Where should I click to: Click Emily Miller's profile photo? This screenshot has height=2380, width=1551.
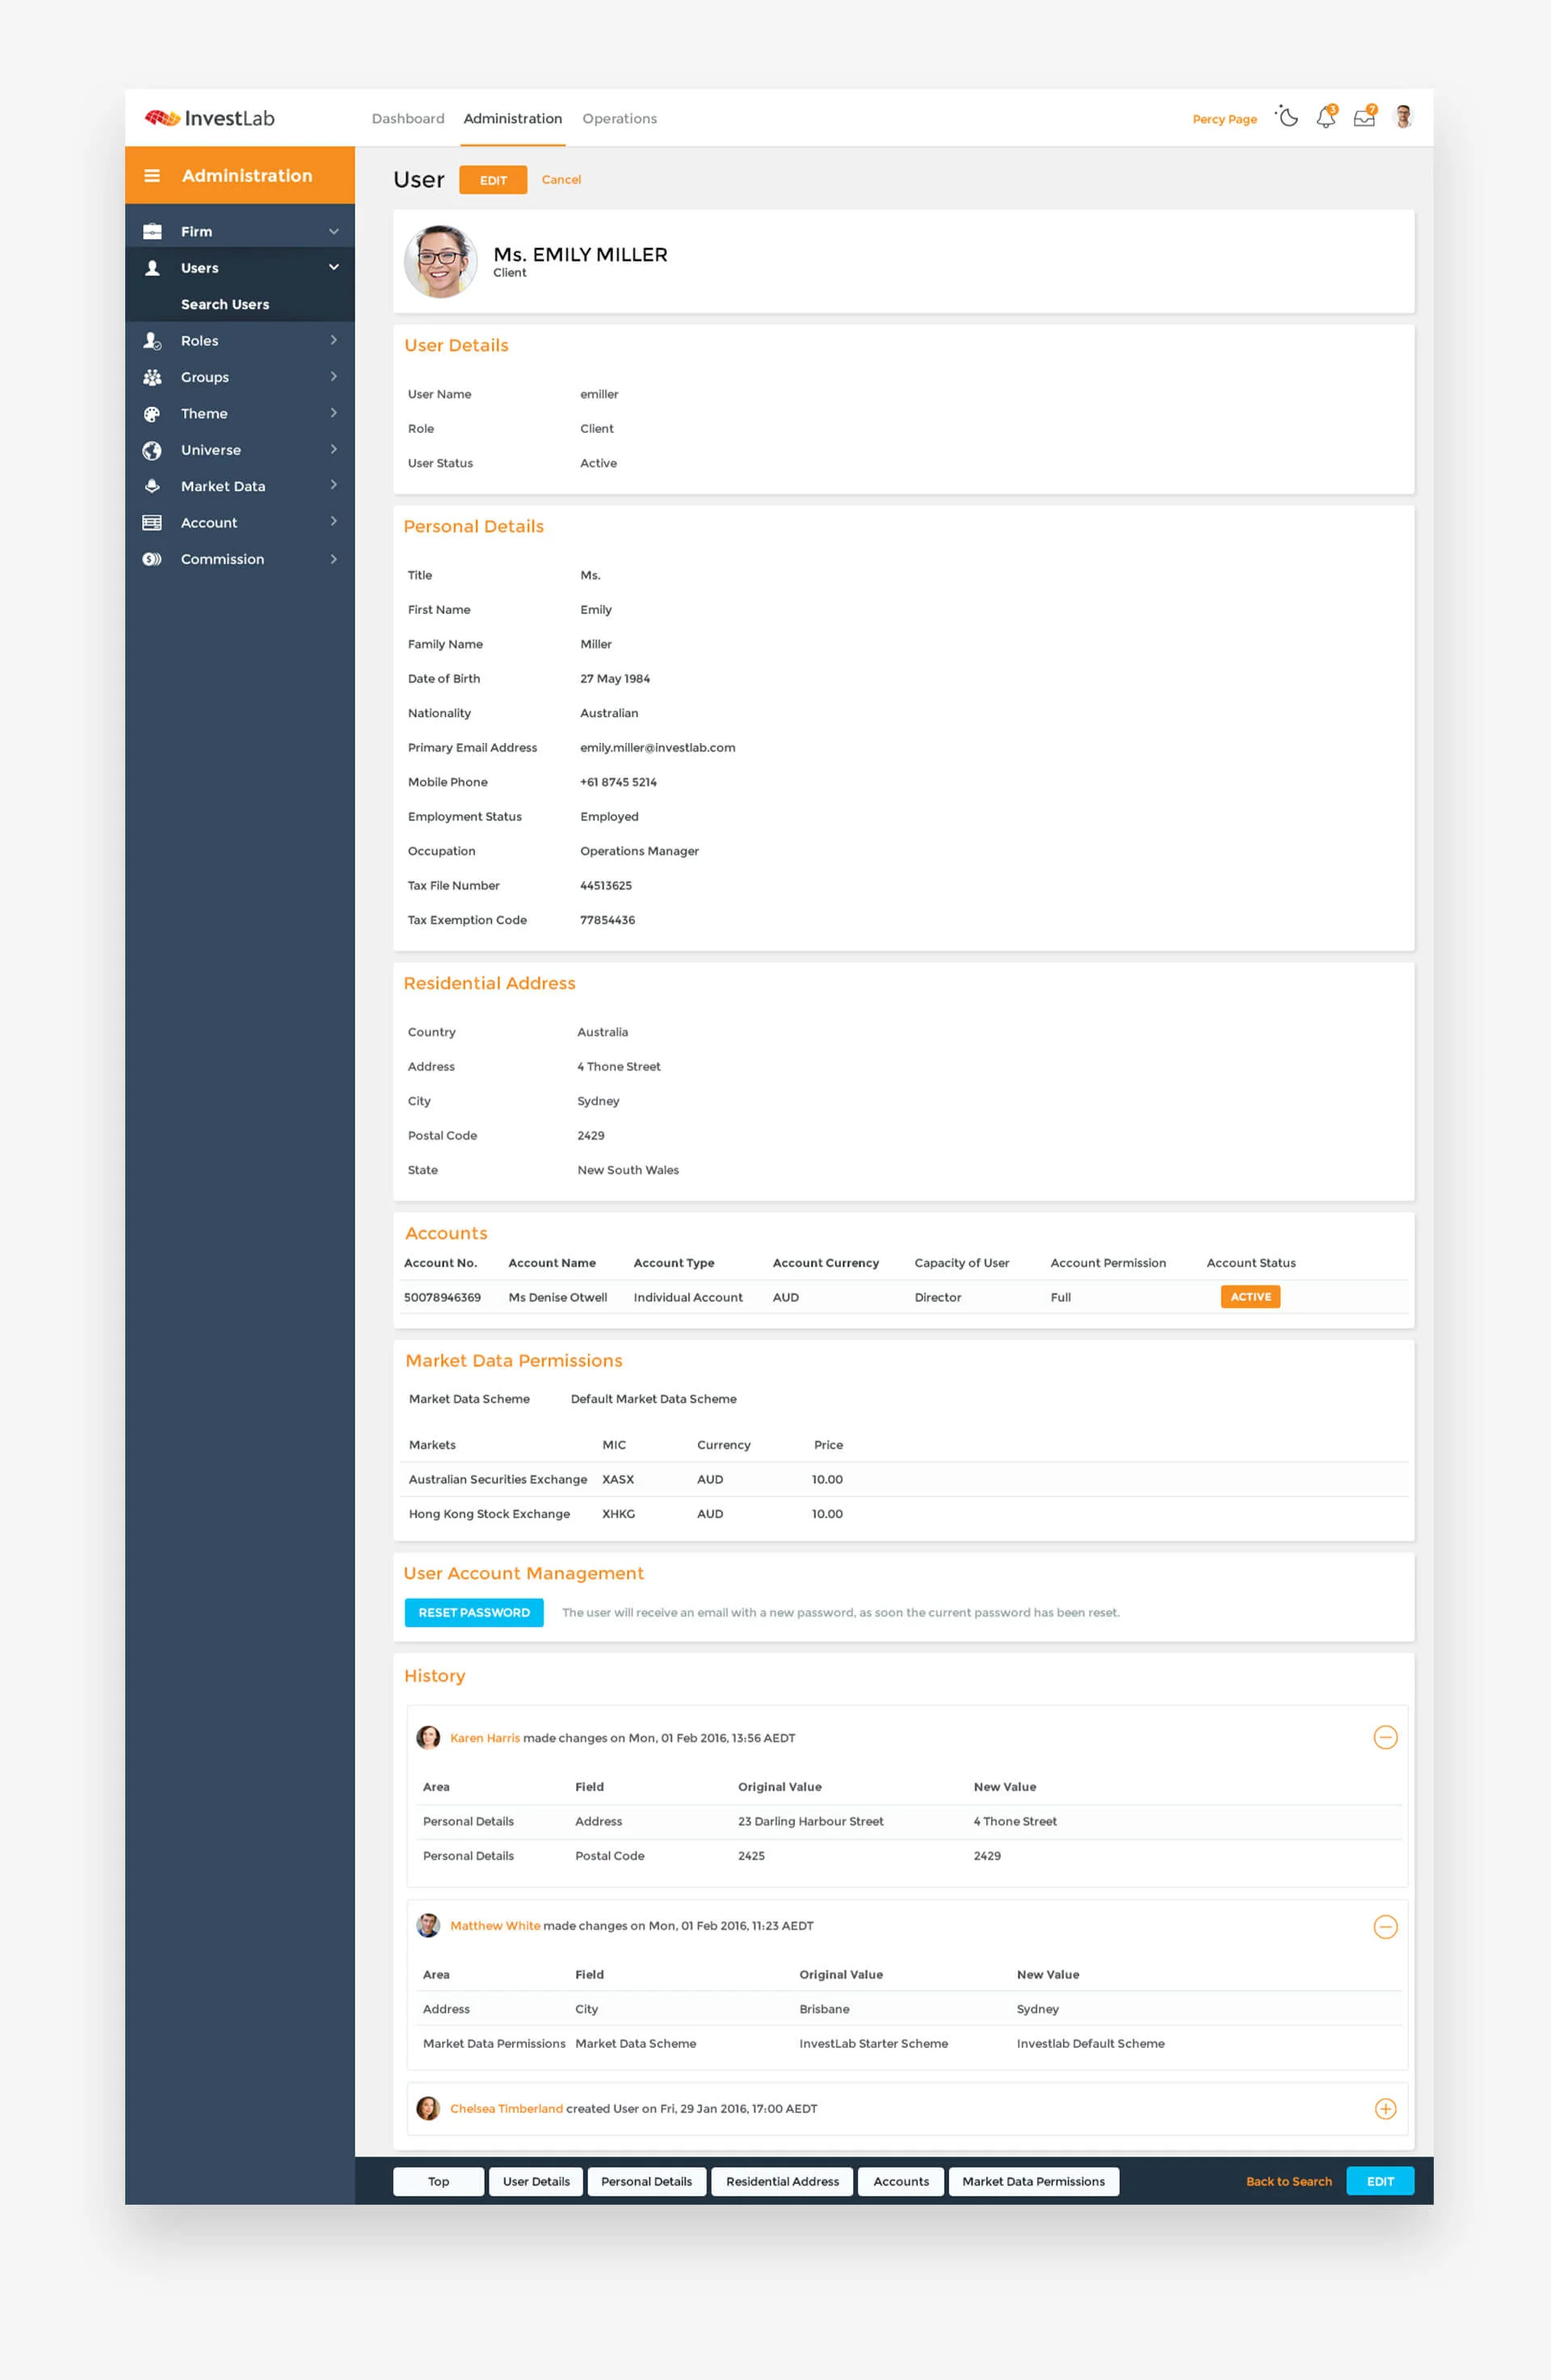440,261
